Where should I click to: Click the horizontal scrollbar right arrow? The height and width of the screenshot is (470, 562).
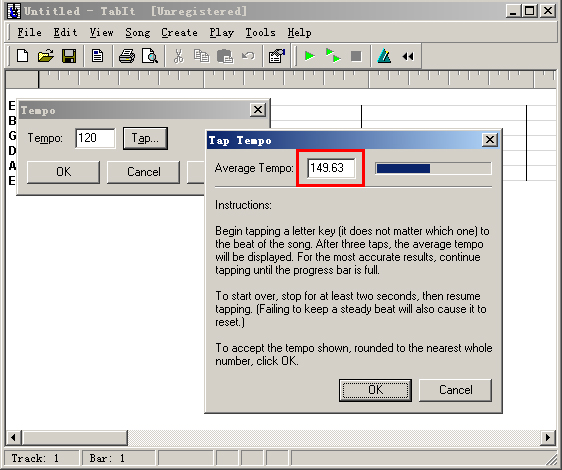548,438
